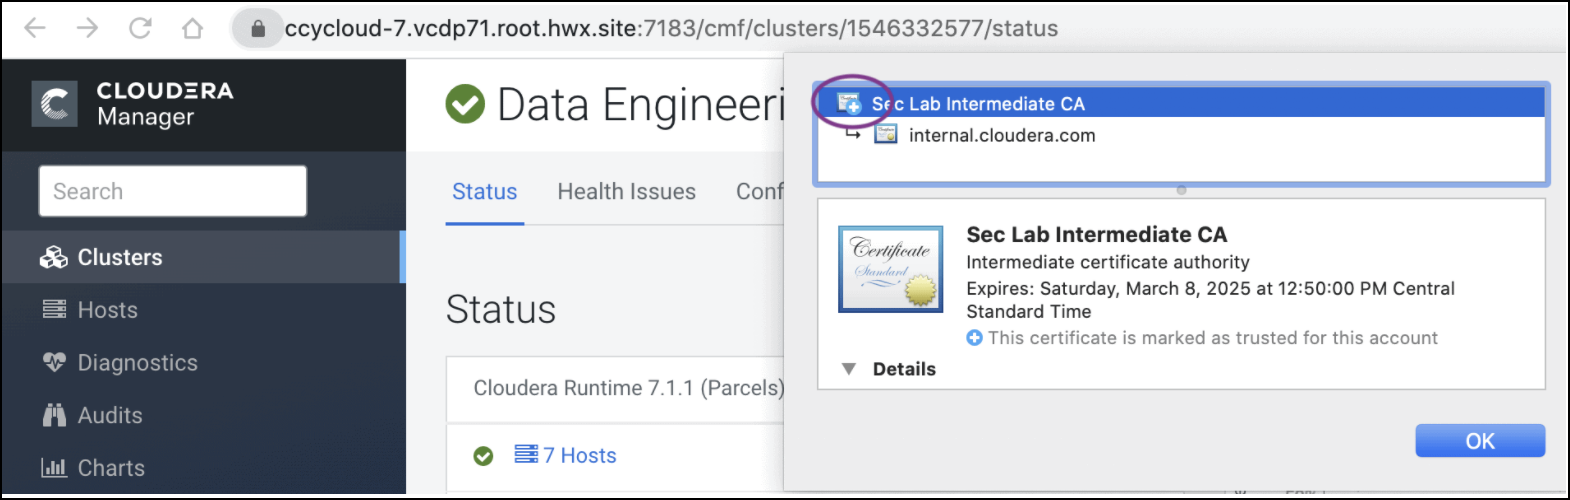Expand the certificate Details disclosure triangle

(x=849, y=369)
